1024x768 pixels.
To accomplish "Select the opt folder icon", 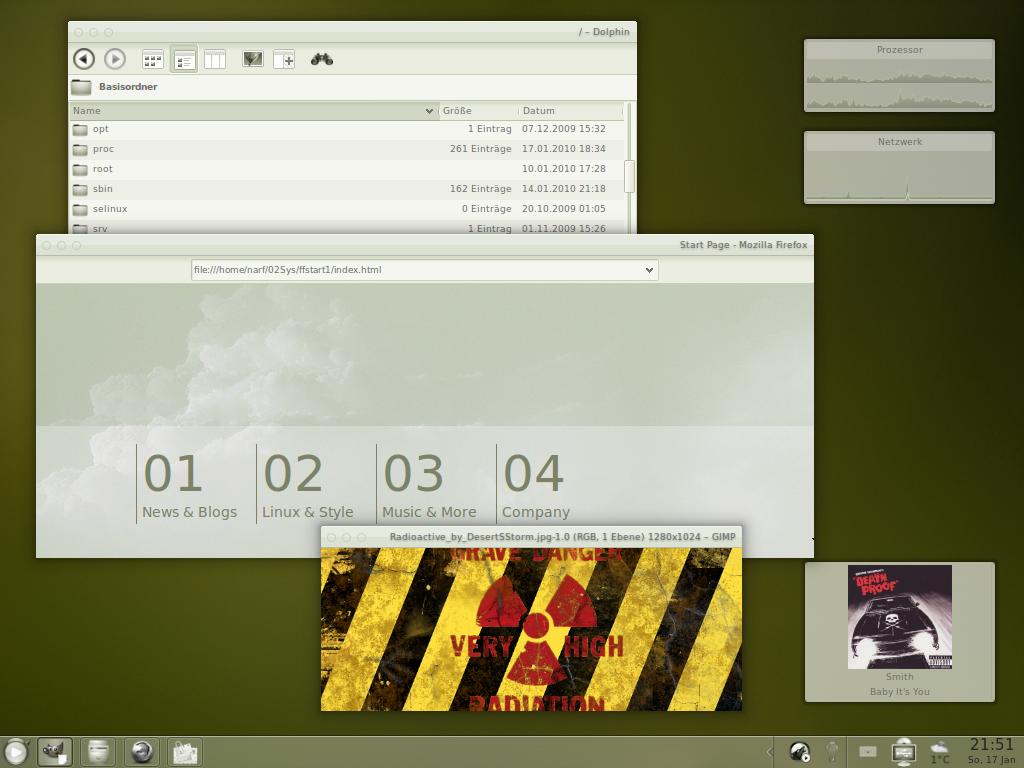I will (80, 129).
